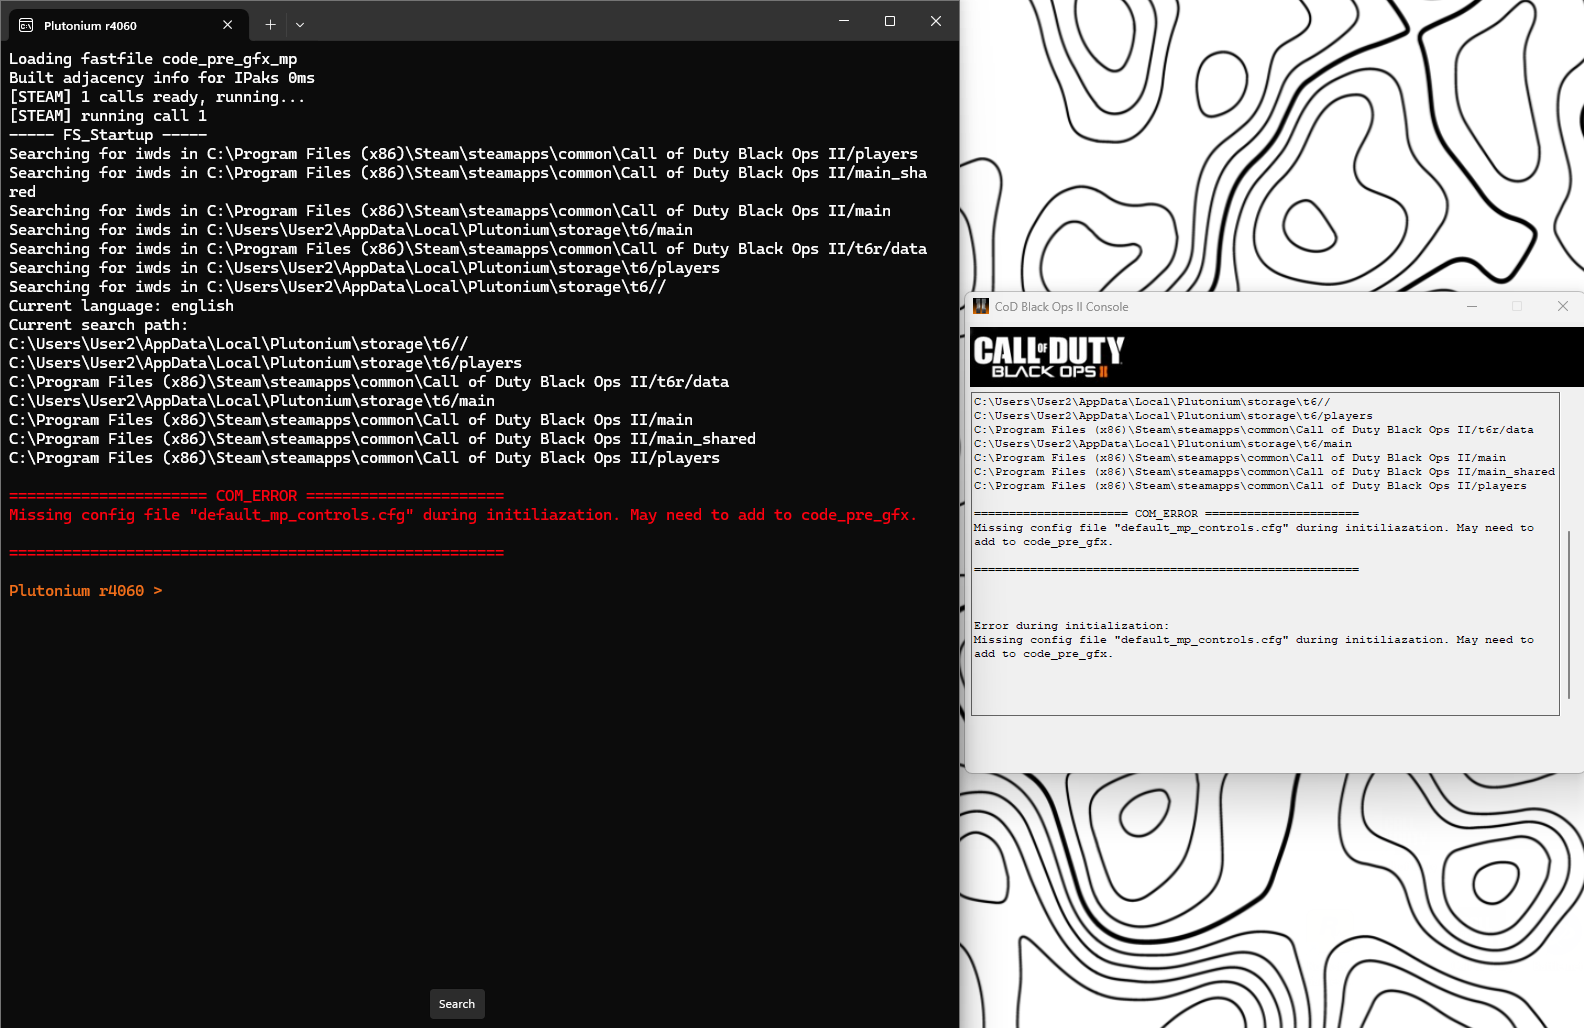Maximize the Plutonium terminal window
Screen dimensions: 1584x1028
click(890, 21)
